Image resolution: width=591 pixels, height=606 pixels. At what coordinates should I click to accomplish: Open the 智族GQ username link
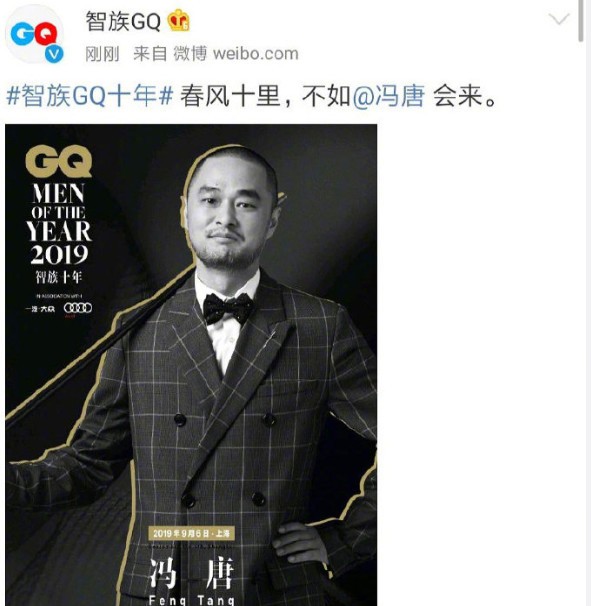pyautogui.click(x=123, y=21)
